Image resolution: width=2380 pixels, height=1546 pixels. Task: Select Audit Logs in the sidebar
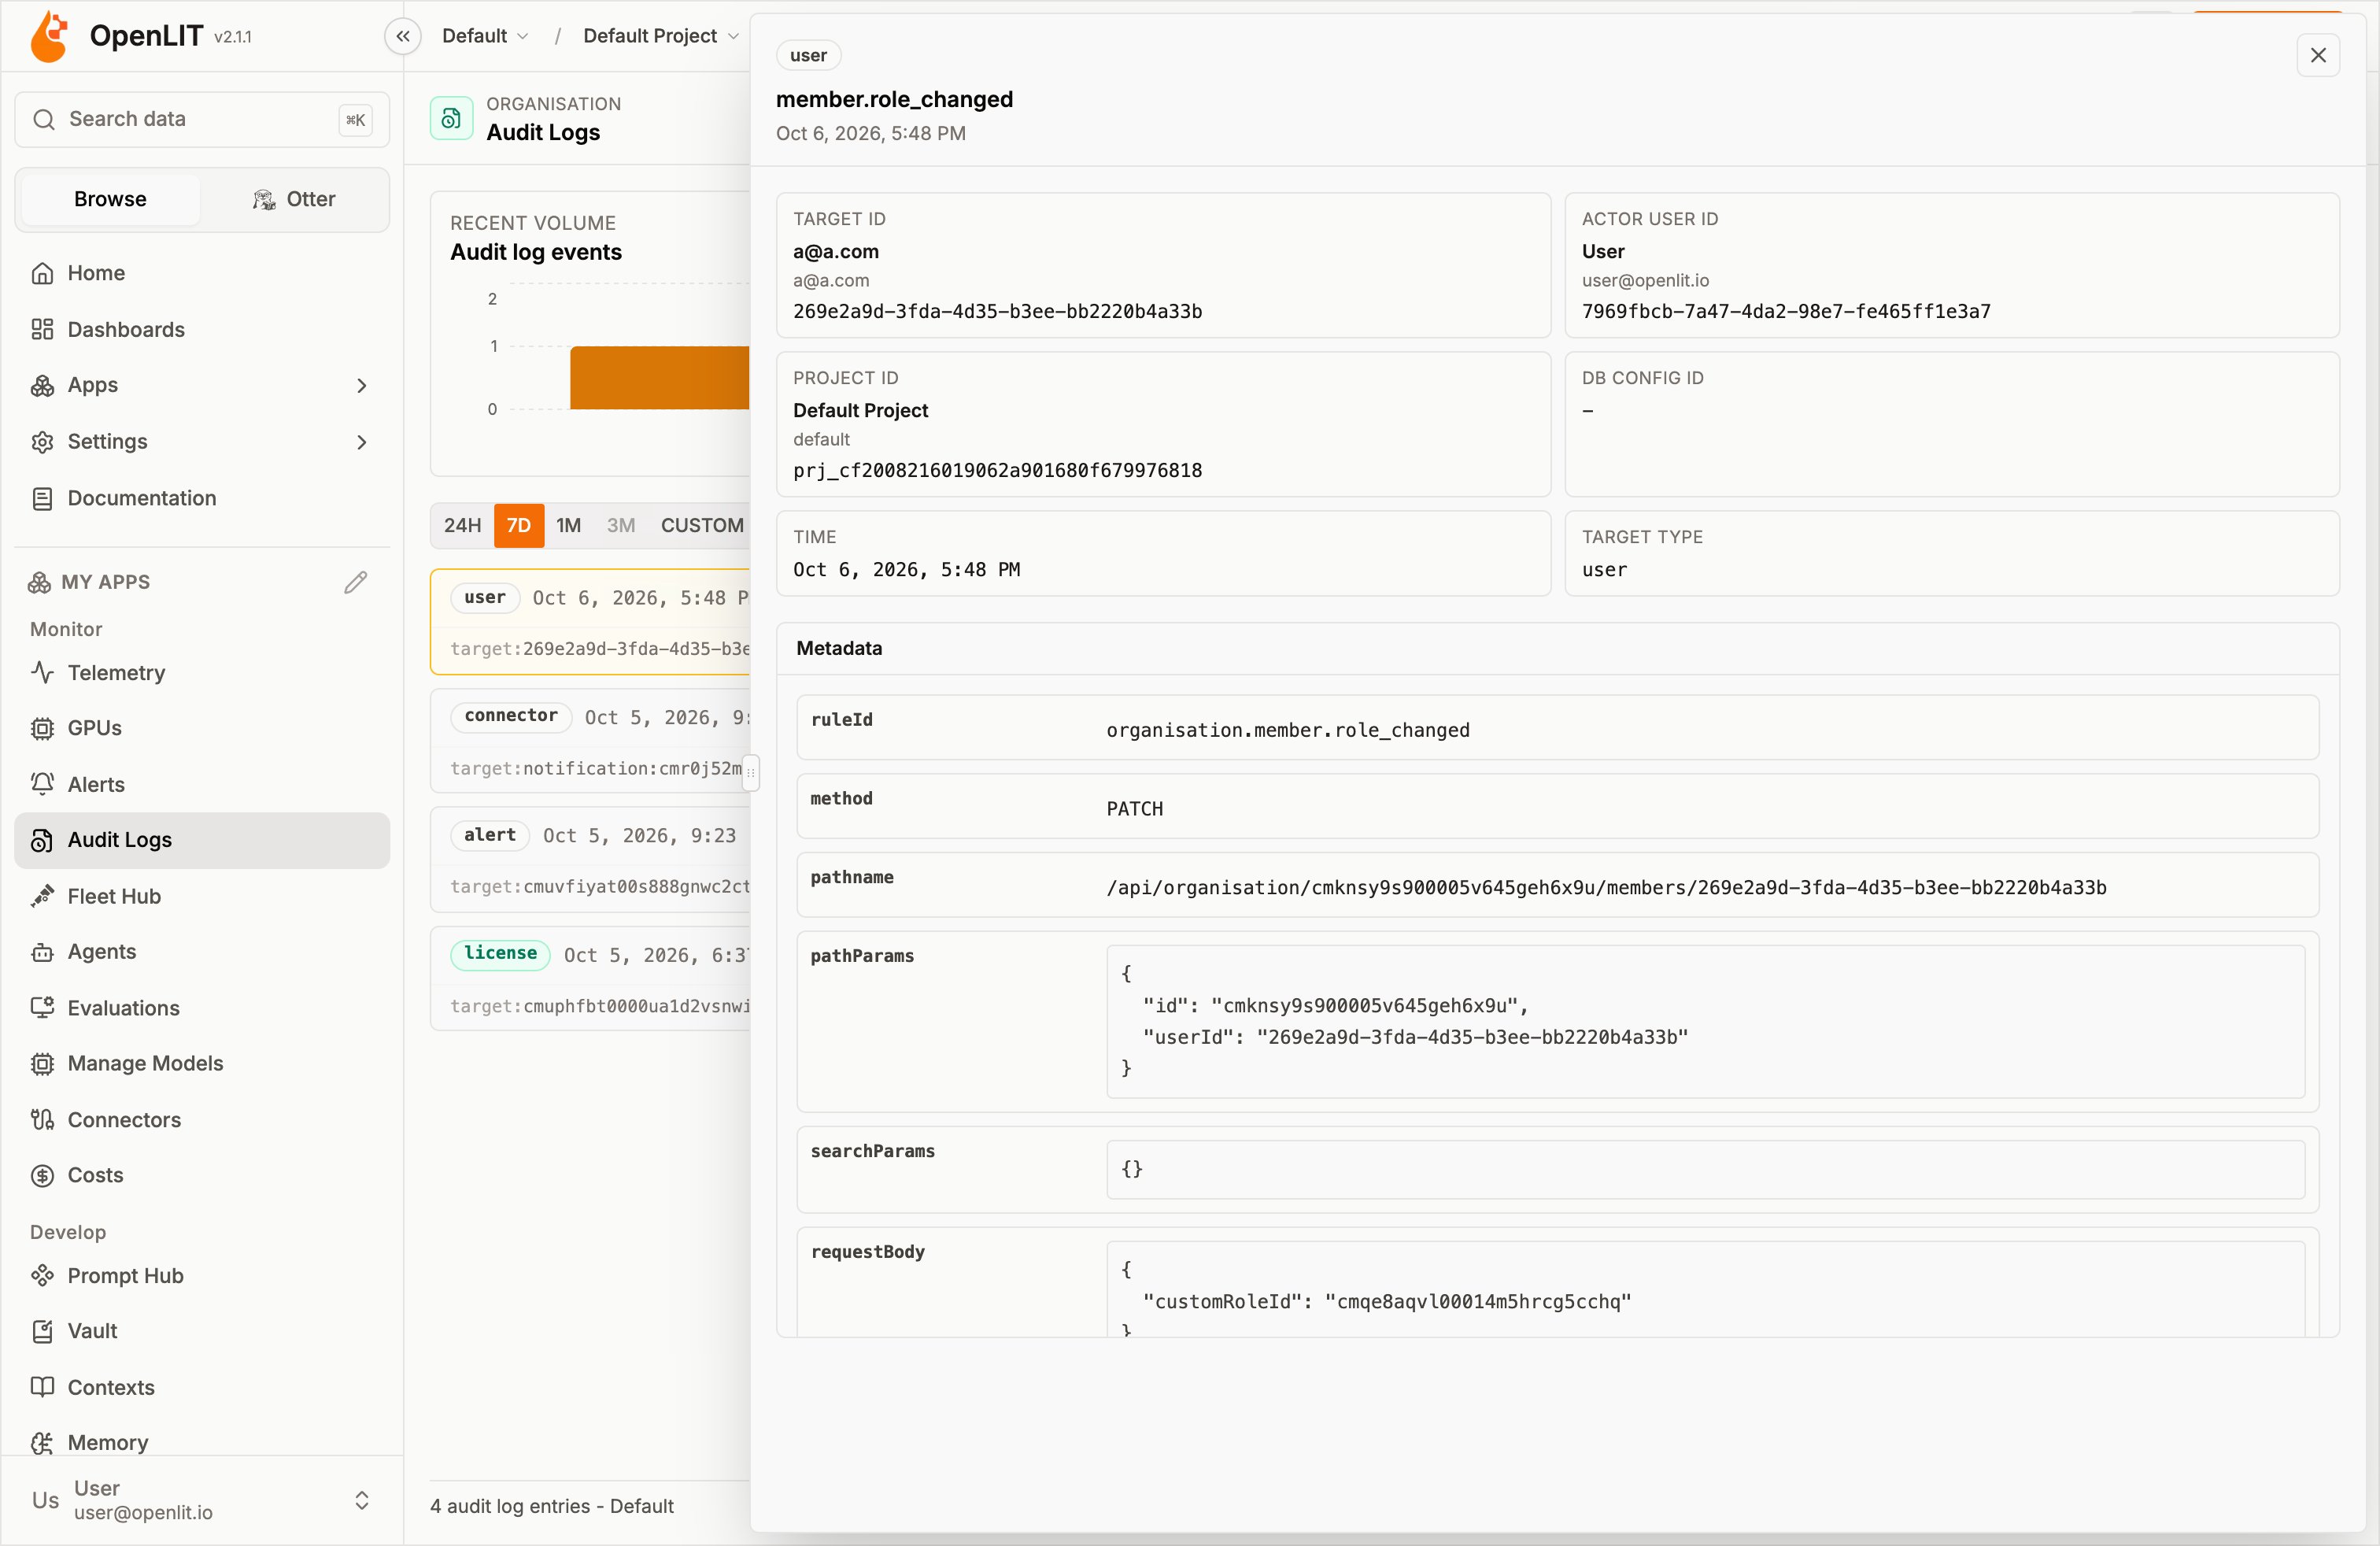(201, 840)
